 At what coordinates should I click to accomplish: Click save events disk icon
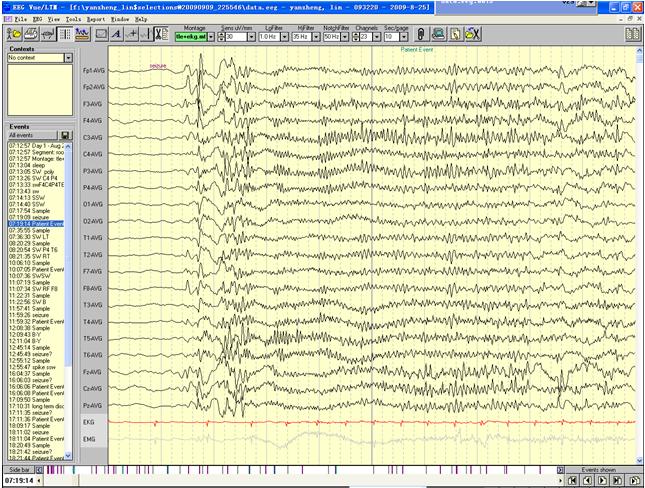point(65,135)
